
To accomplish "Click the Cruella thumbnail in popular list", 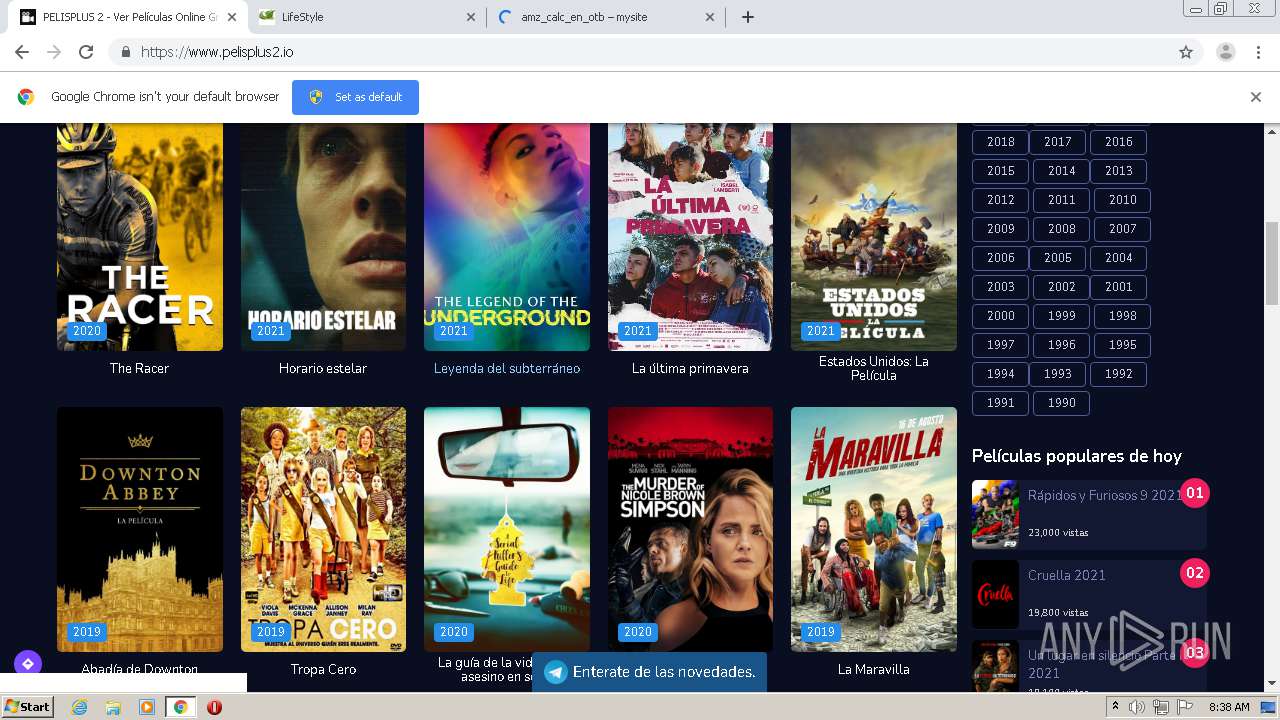I will click(x=995, y=594).
